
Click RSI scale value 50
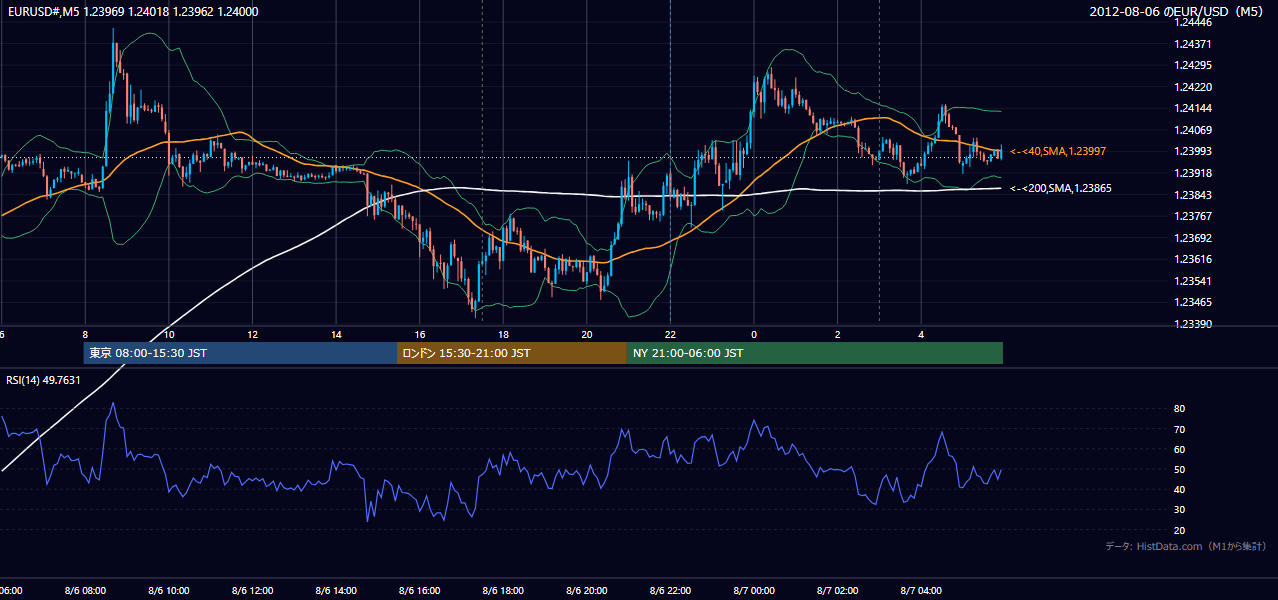pos(1179,469)
